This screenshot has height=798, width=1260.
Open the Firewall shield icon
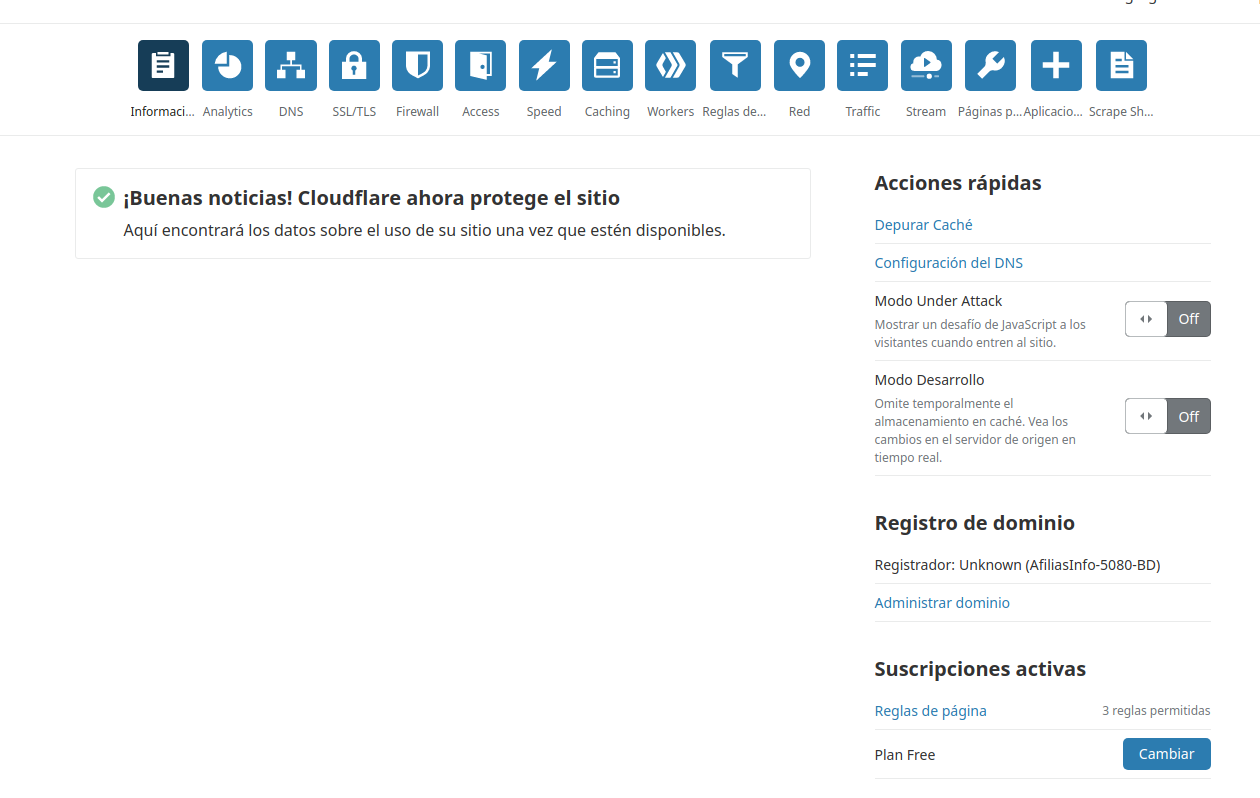click(x=417, y=66)
